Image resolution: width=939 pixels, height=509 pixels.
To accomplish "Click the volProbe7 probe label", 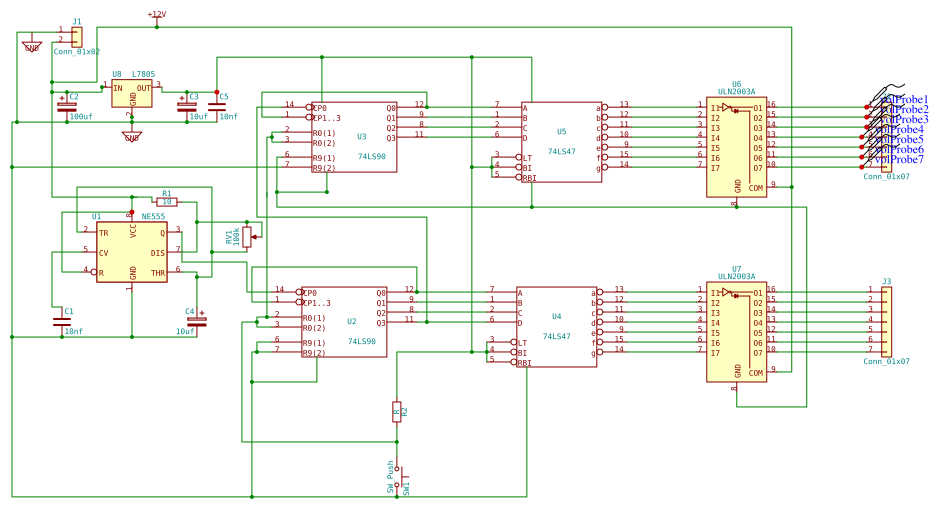I will point(899,159).
